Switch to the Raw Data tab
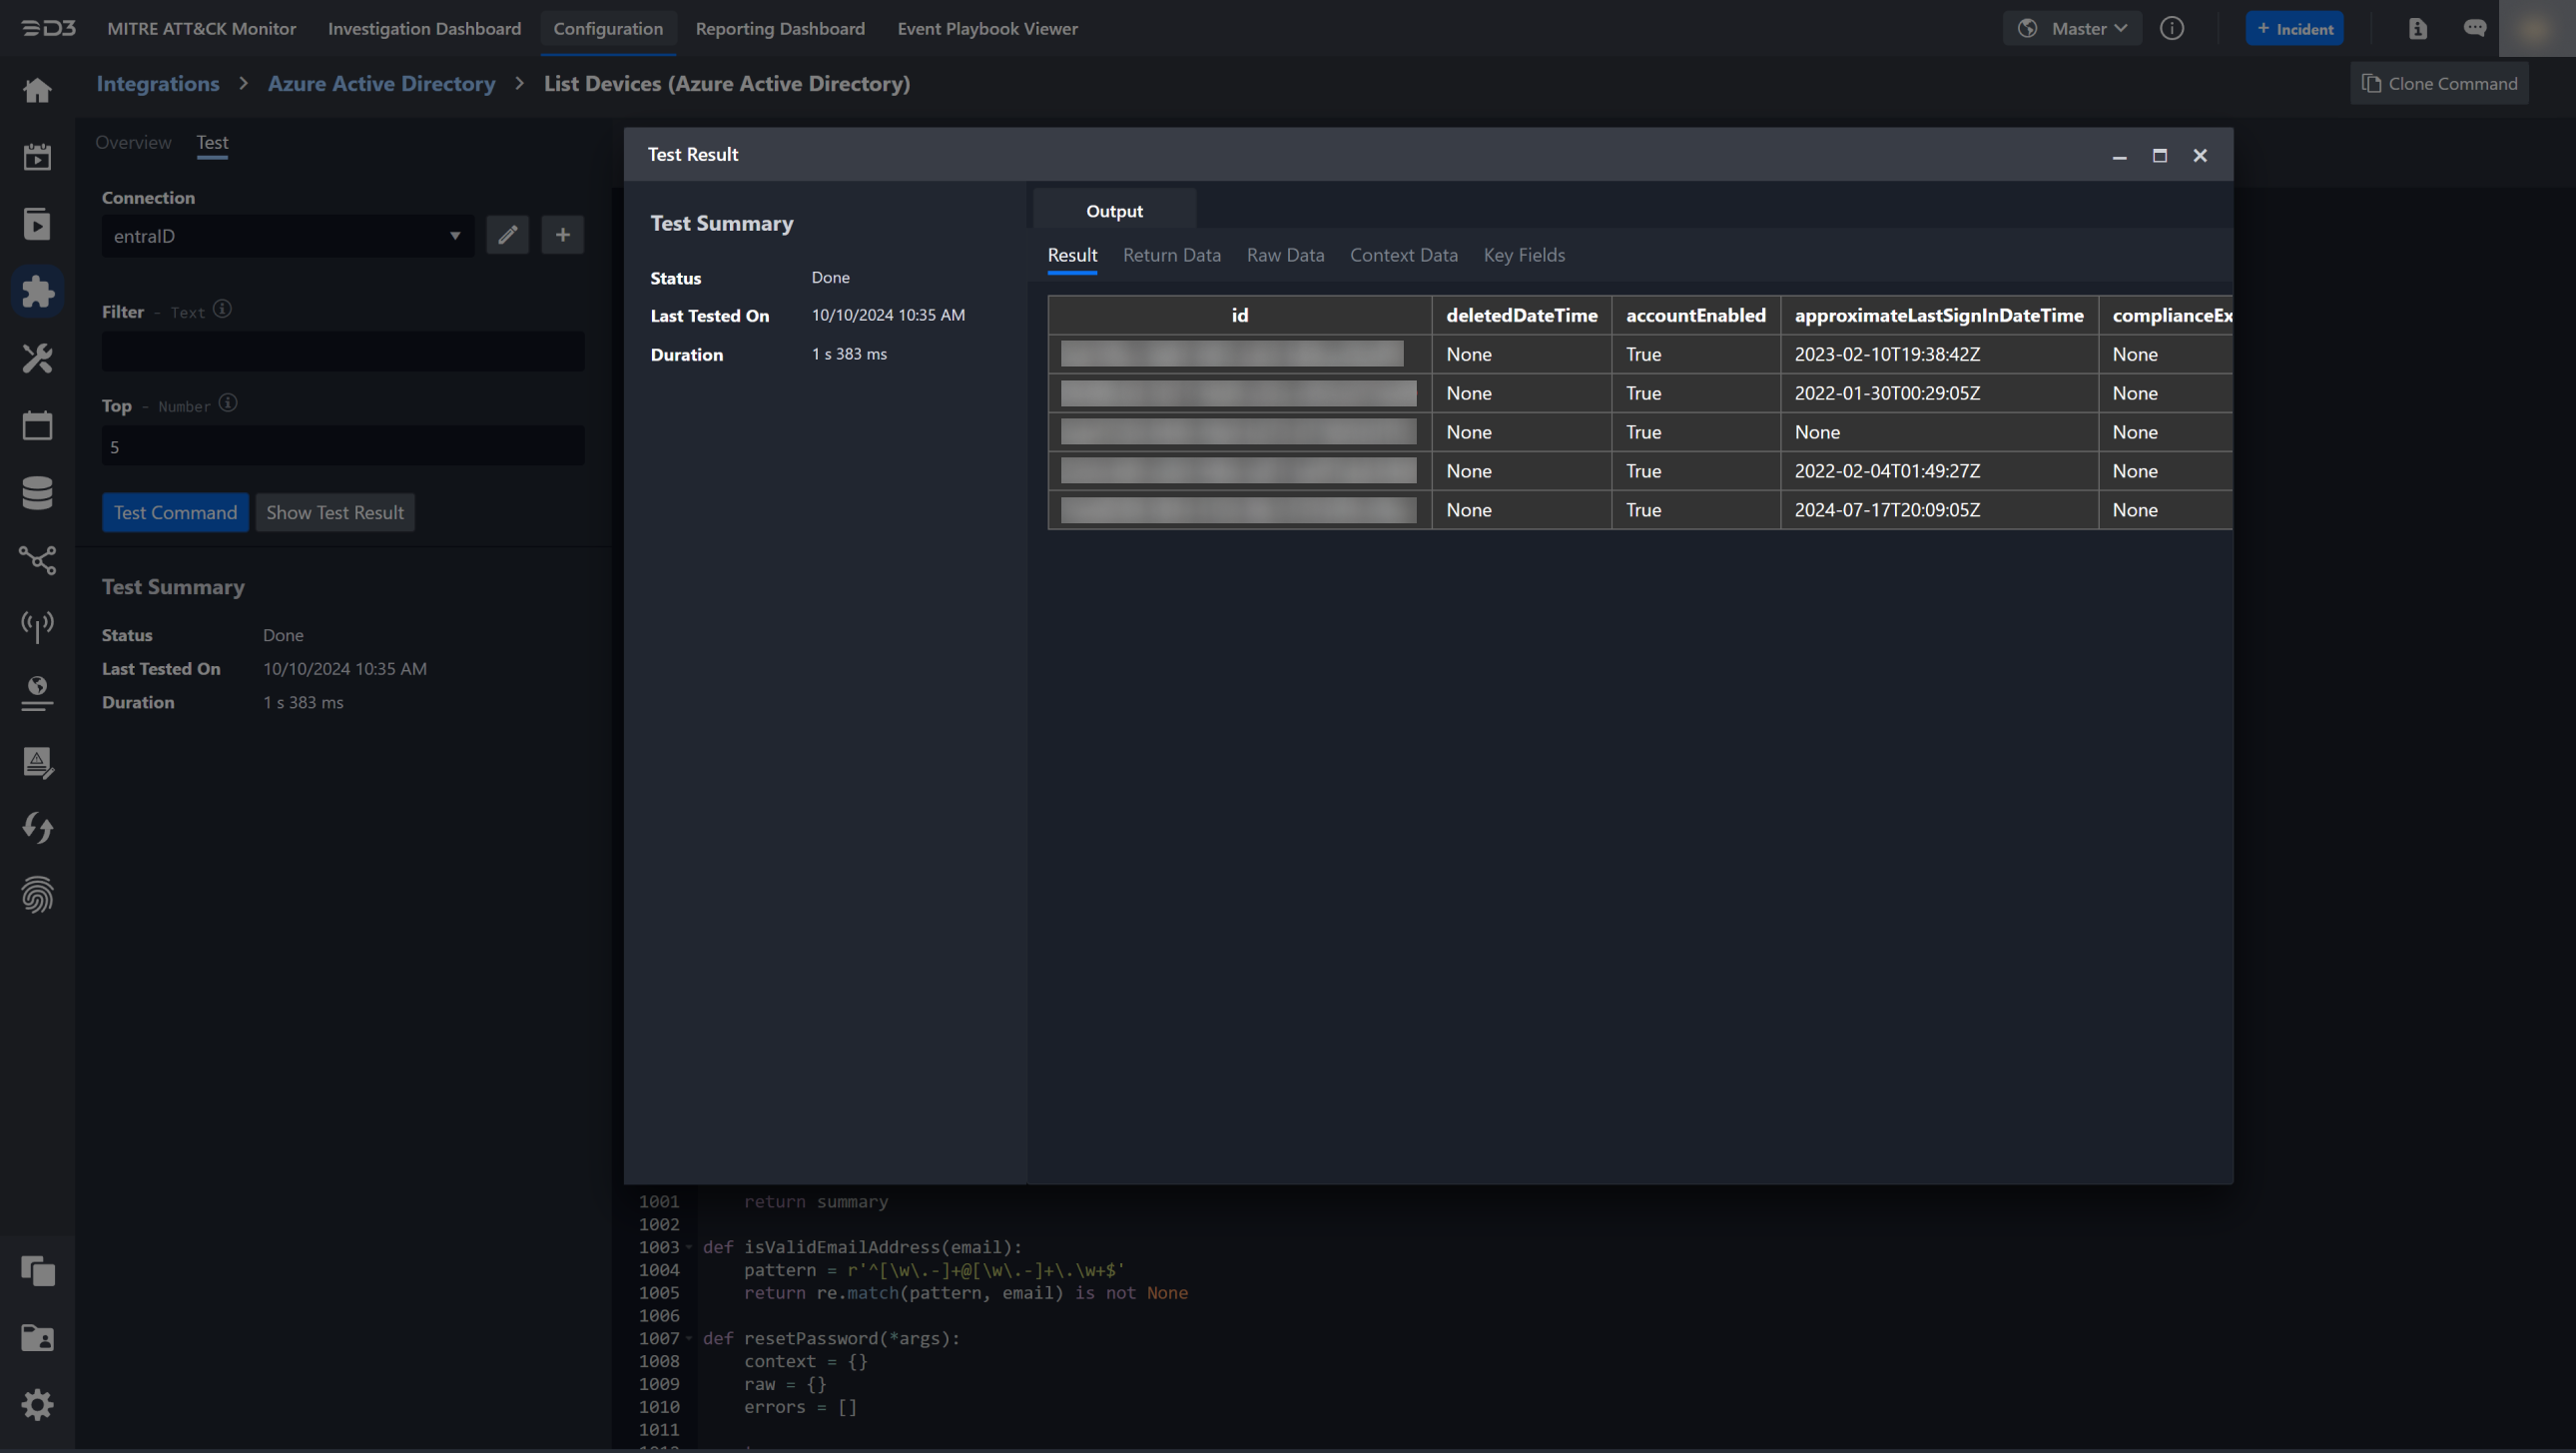This screenshot has width=2576, height=1453. [x=1285, y=255]
